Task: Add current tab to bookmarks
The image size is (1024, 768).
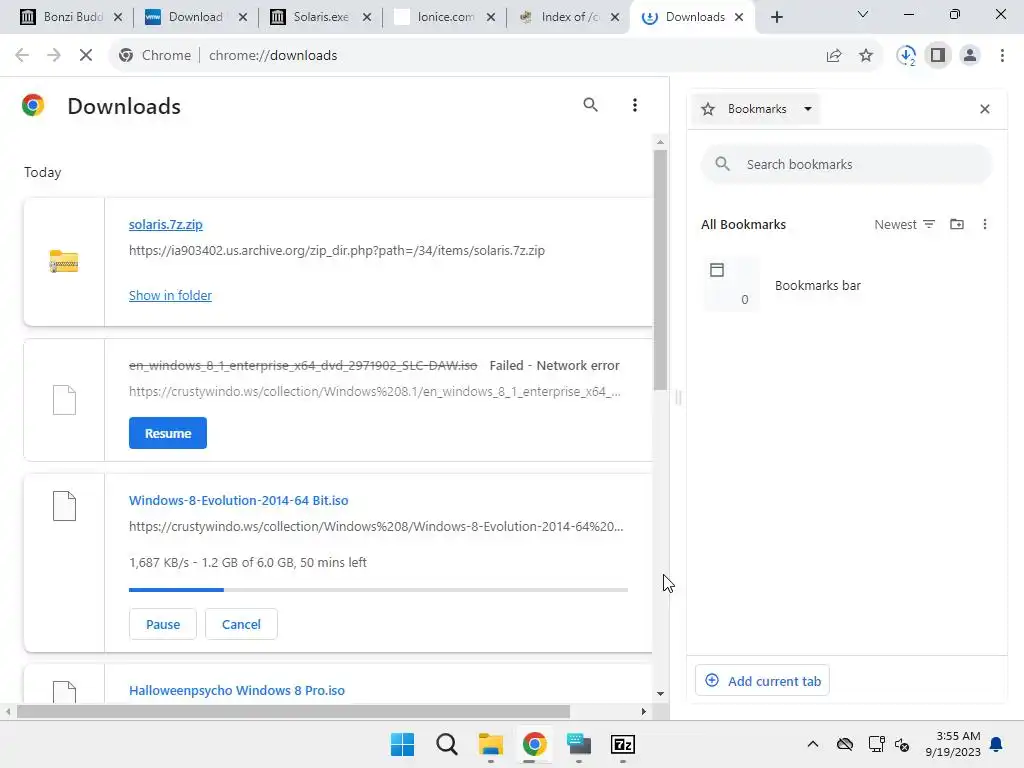Action: 762,680
